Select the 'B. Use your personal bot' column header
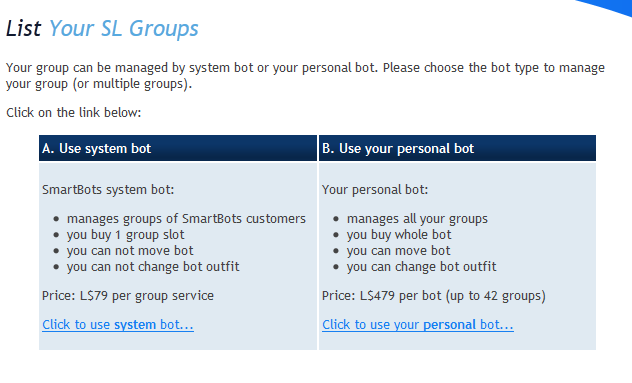 pos(457,148)
